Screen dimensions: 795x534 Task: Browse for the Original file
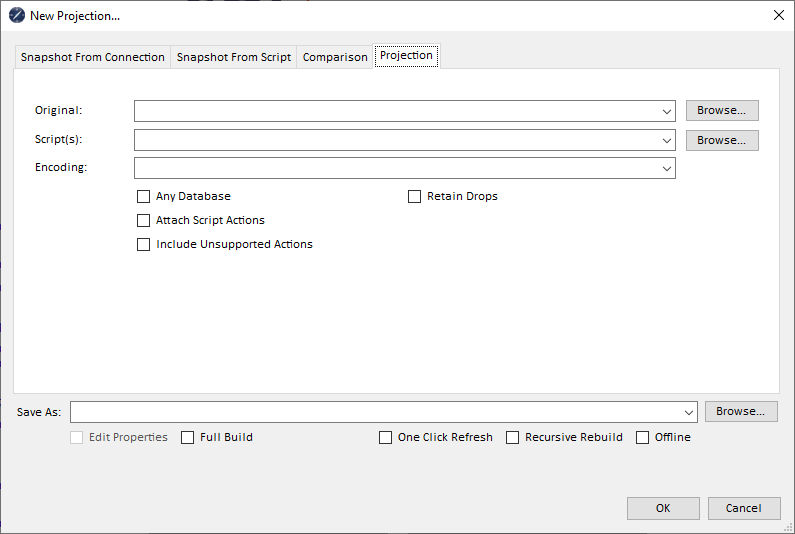click(722, 111)
